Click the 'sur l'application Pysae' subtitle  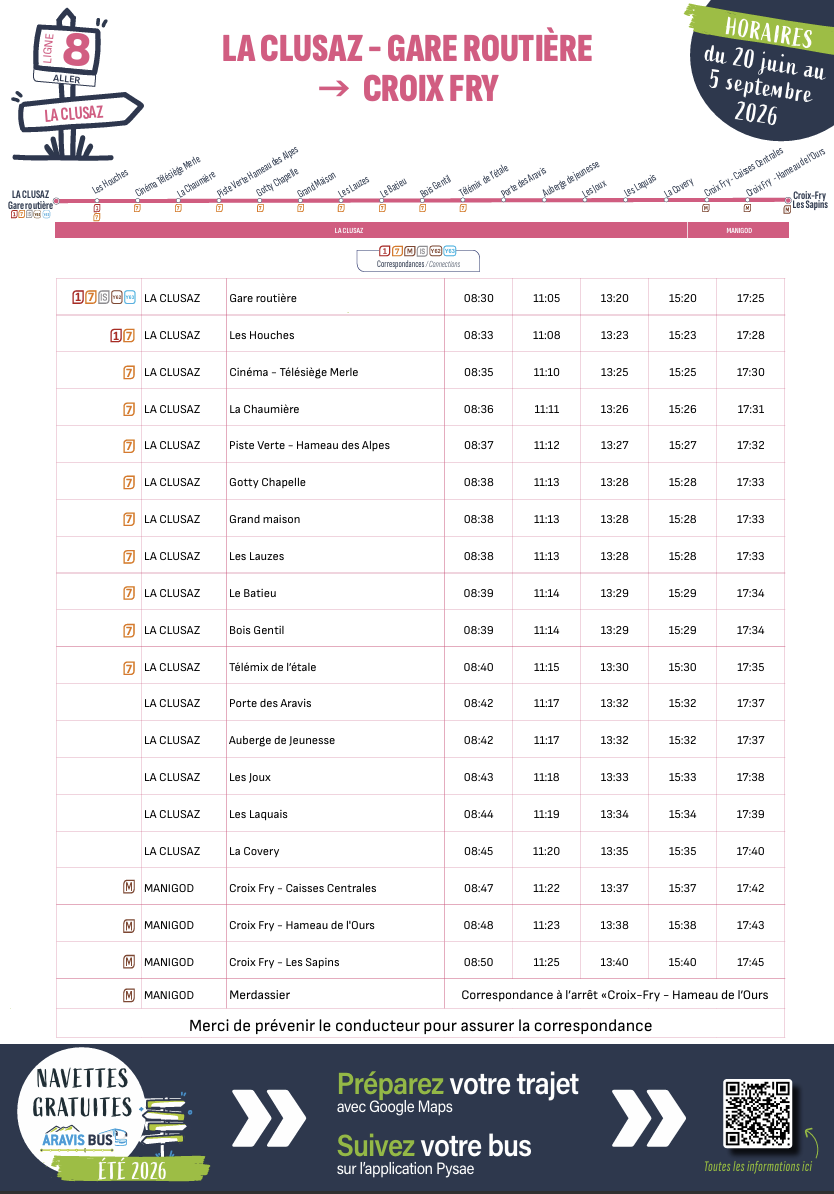pyautogui.click(x=405, y=1169)
